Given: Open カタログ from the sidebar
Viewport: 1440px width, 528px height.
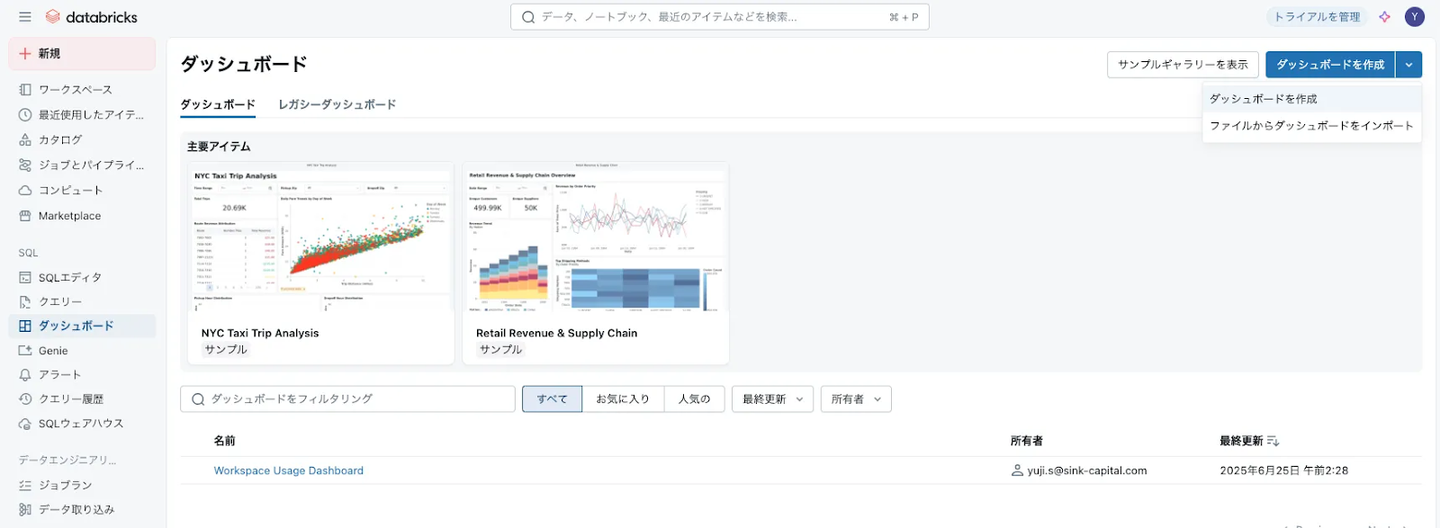Looking at the screenshot, I should tap(60, 140).
